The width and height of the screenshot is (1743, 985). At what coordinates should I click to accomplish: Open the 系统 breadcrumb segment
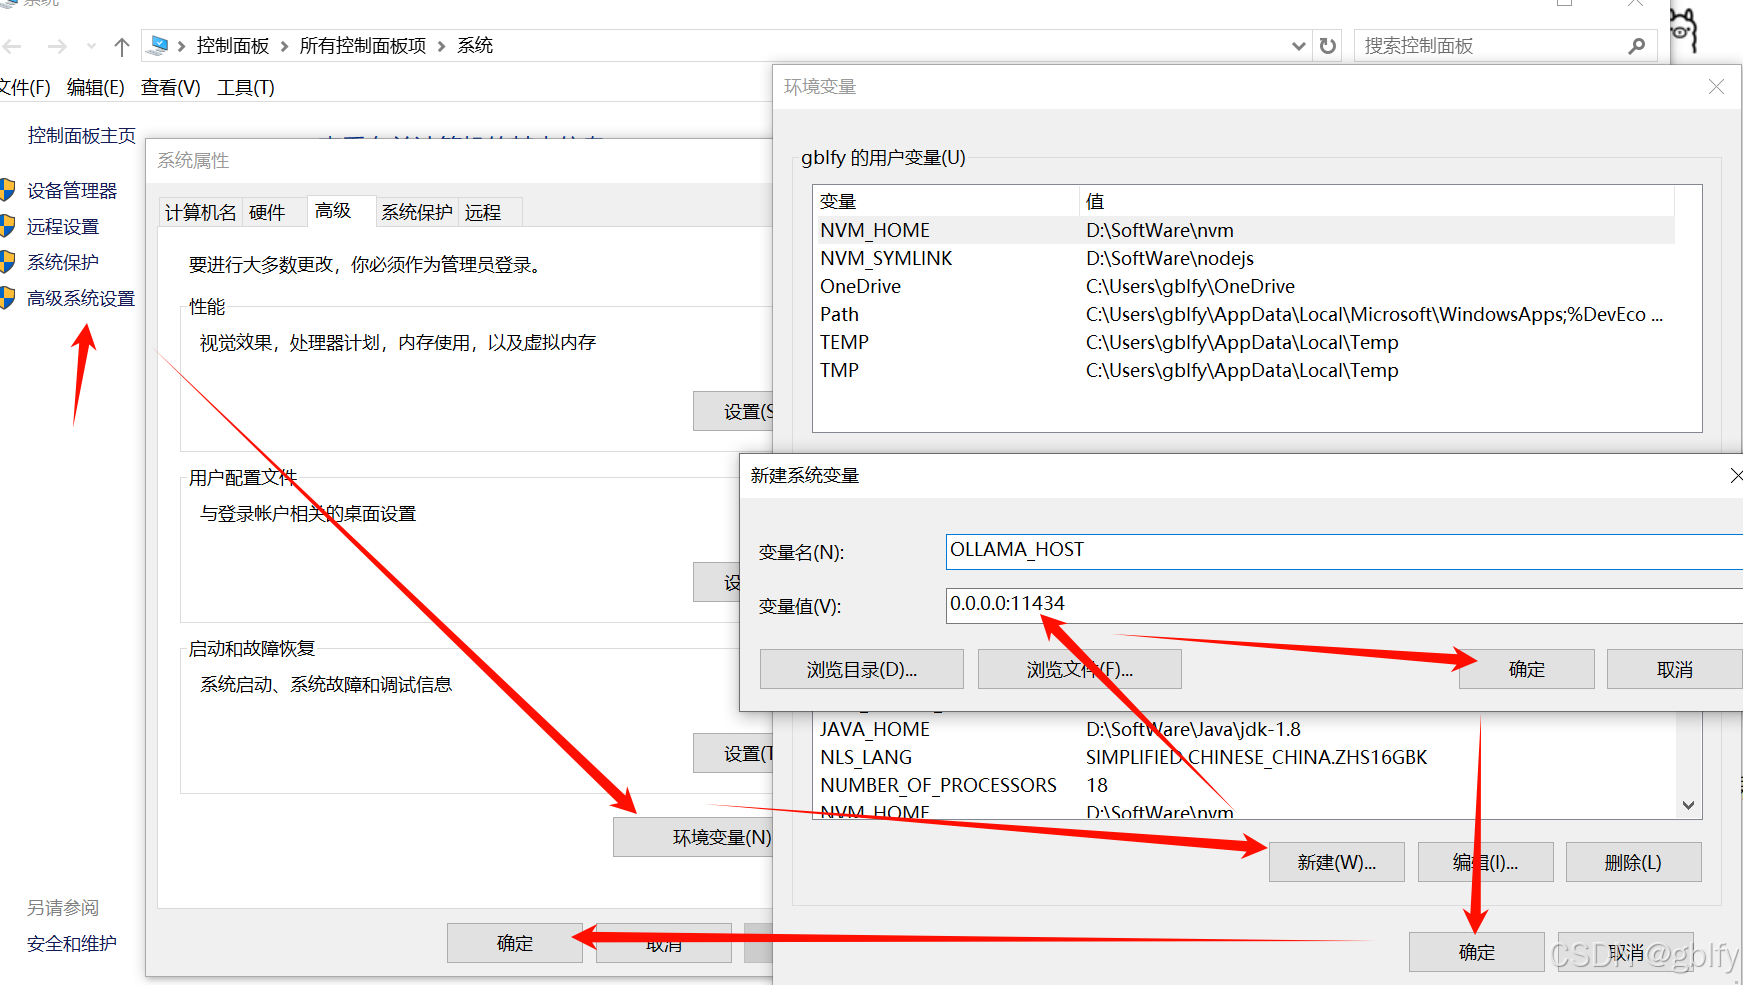pos(475,46)
